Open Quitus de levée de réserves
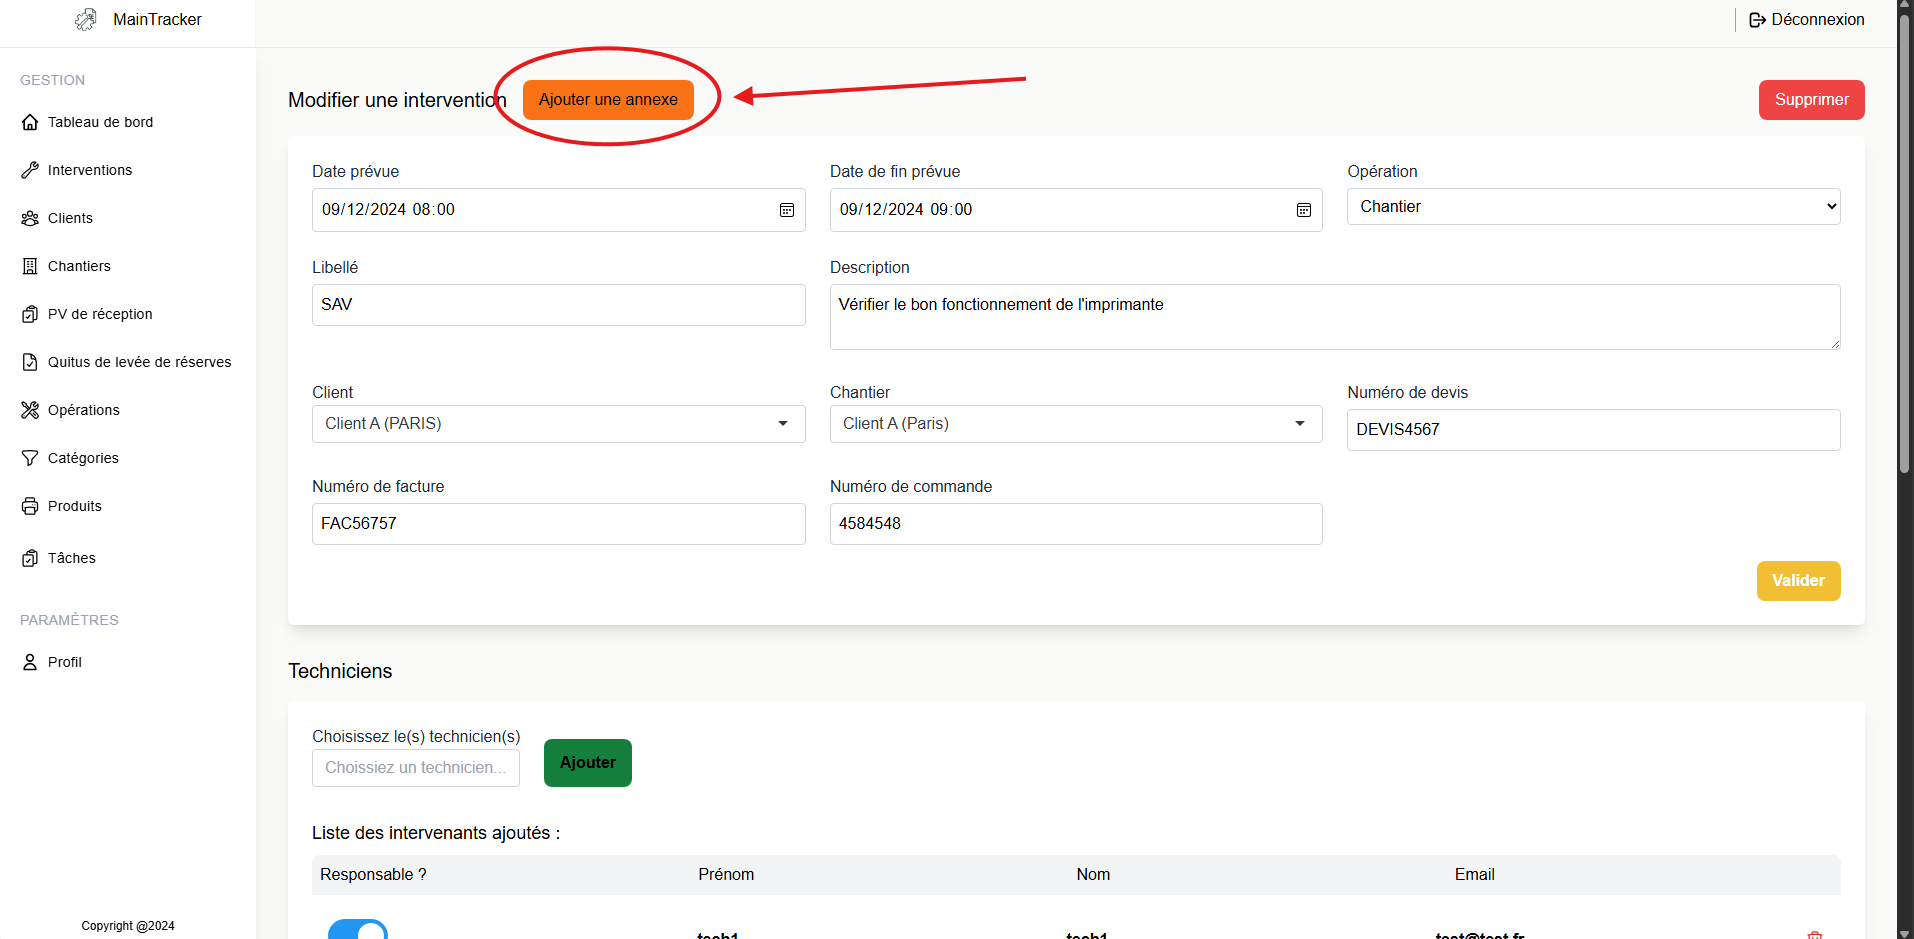The width and height of the screenshot is (1914, 939). (x=139, y=362)
